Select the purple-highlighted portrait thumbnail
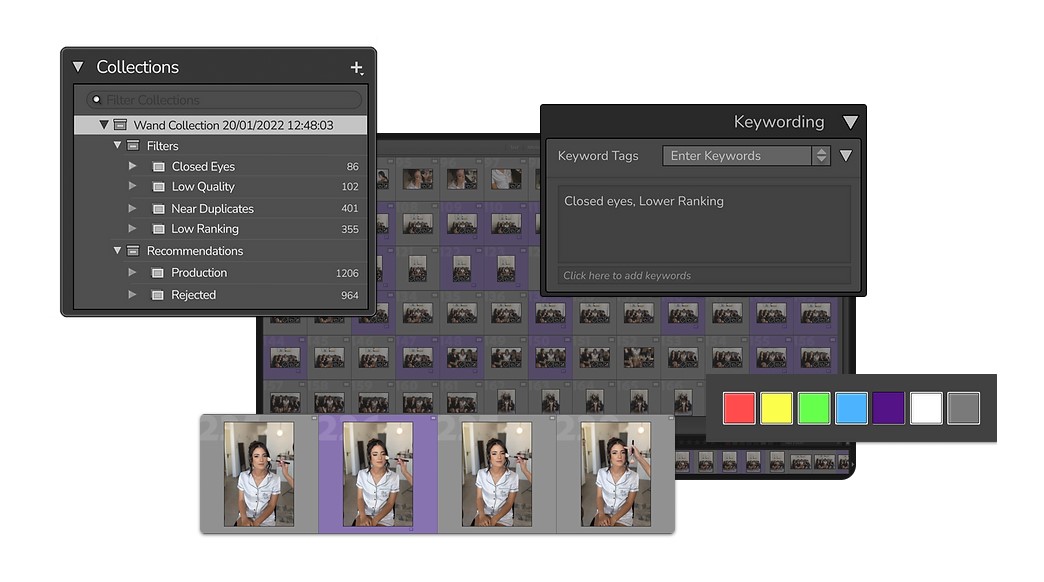 pyautogui.click(x=377, y=474)
